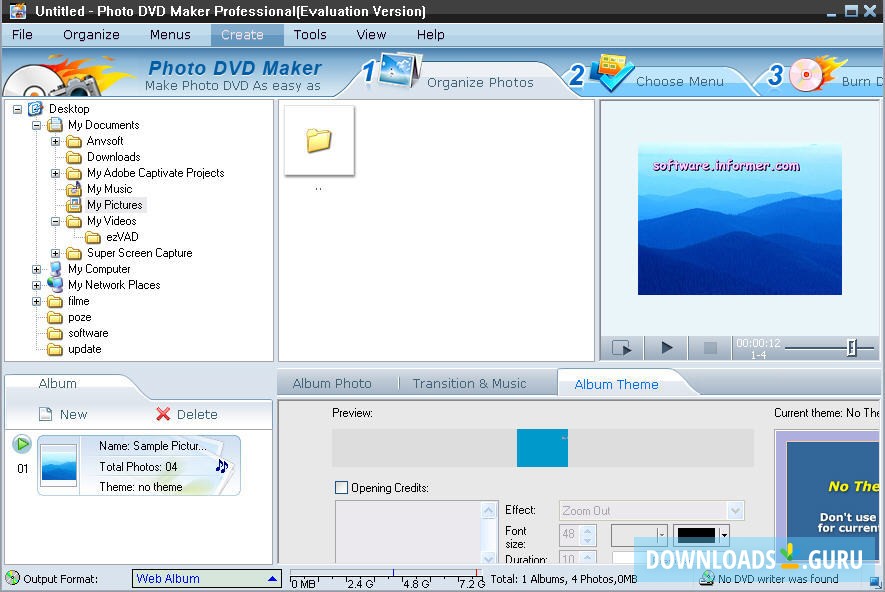Viewport: 885px width, 592px height.
Task: Enable the Opening Credits checkbox
Action: click(342, 487)
